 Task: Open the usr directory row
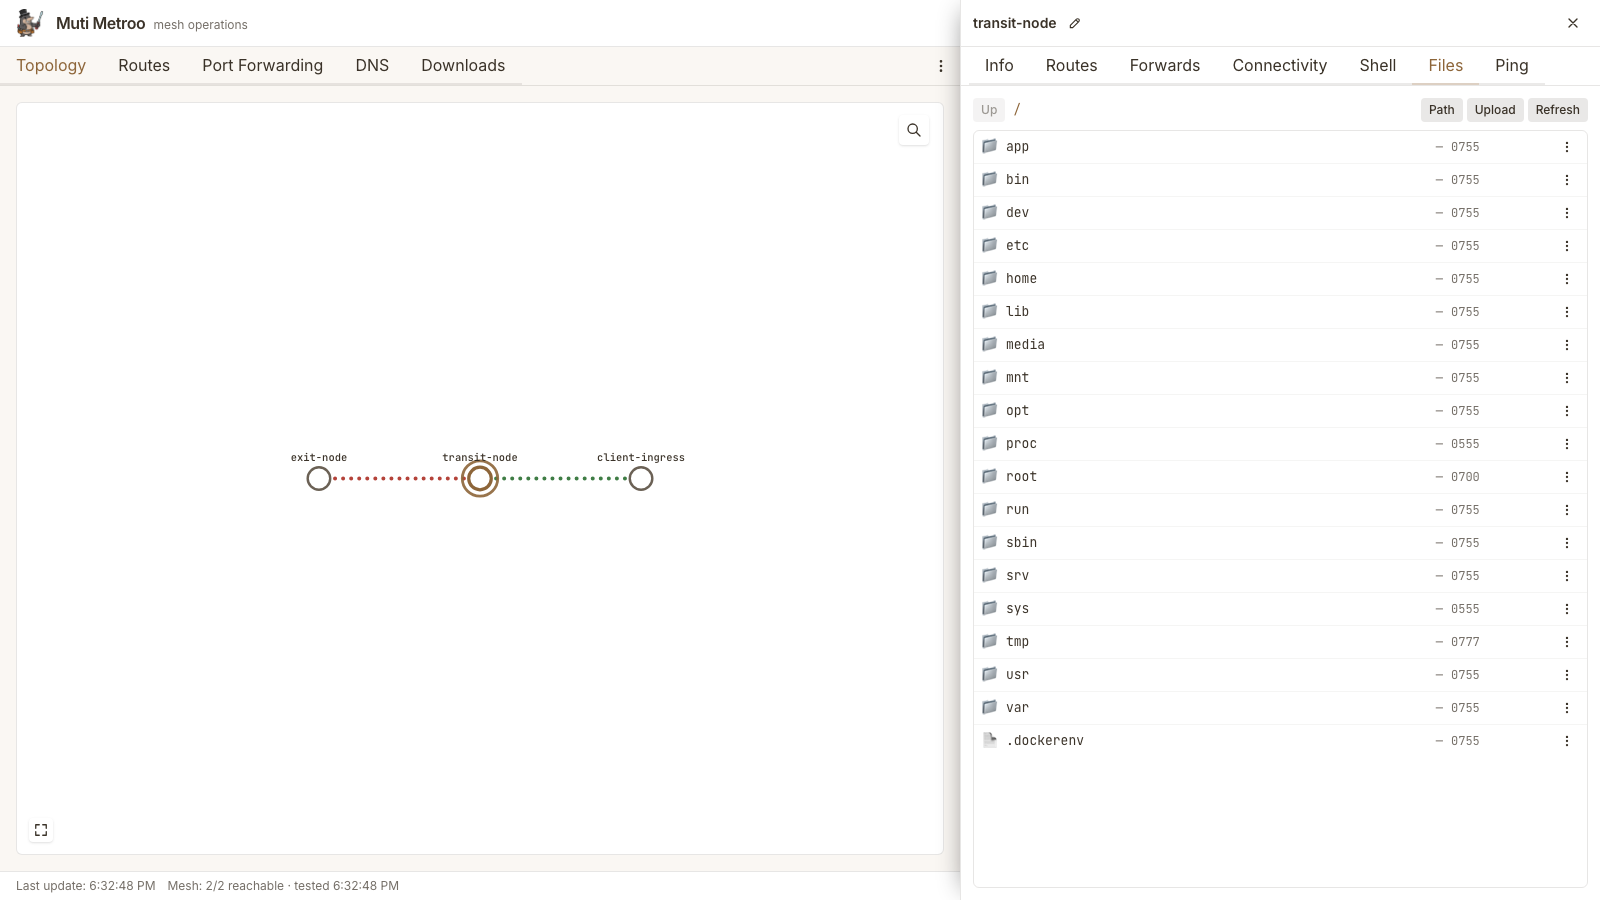coord(1280,675)
